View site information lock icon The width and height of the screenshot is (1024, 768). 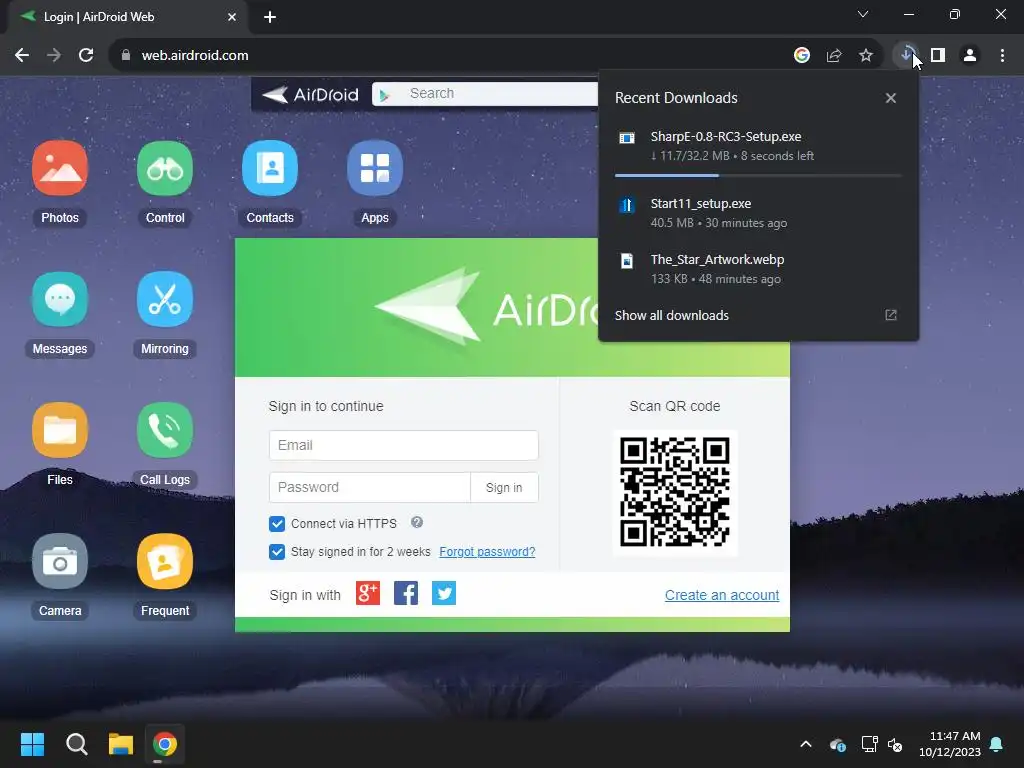pos(126,56)
